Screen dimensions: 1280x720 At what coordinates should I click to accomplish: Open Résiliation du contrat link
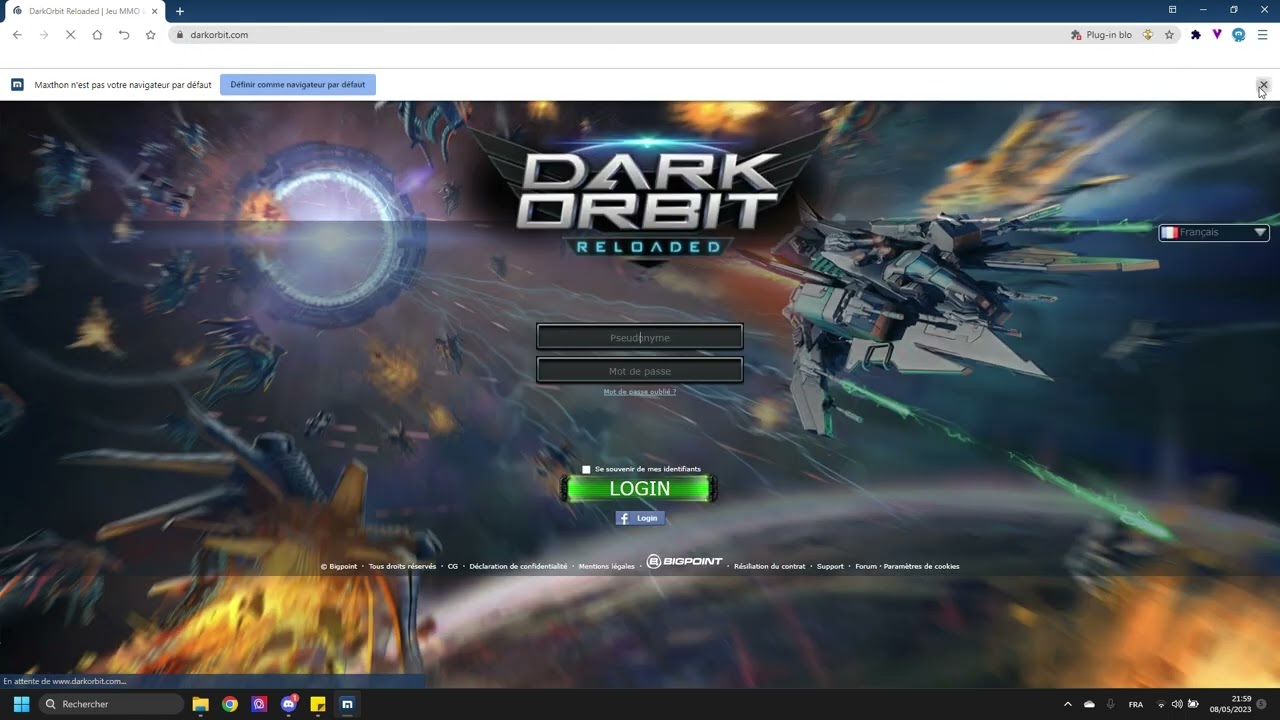tap(770, 566)
